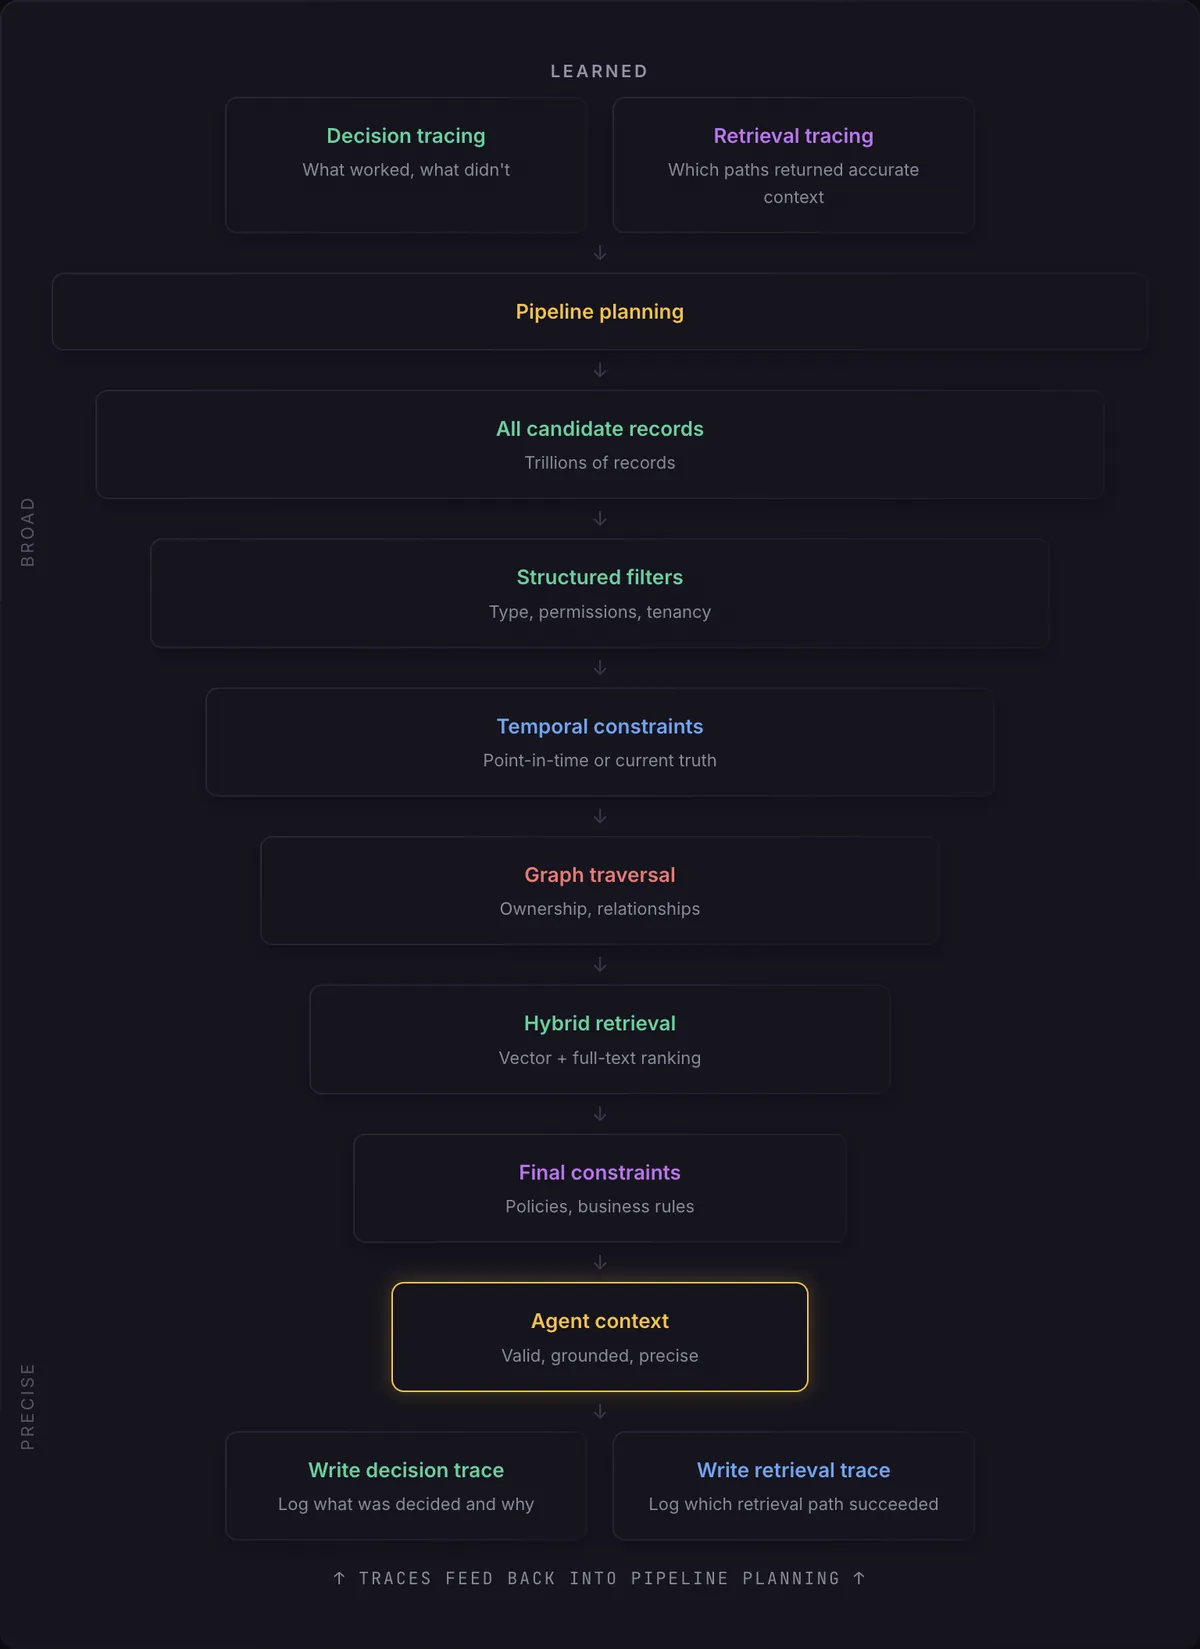1200x1649 pixels.
Task: Click the Decision tracing card
Action: click(406, 165)
